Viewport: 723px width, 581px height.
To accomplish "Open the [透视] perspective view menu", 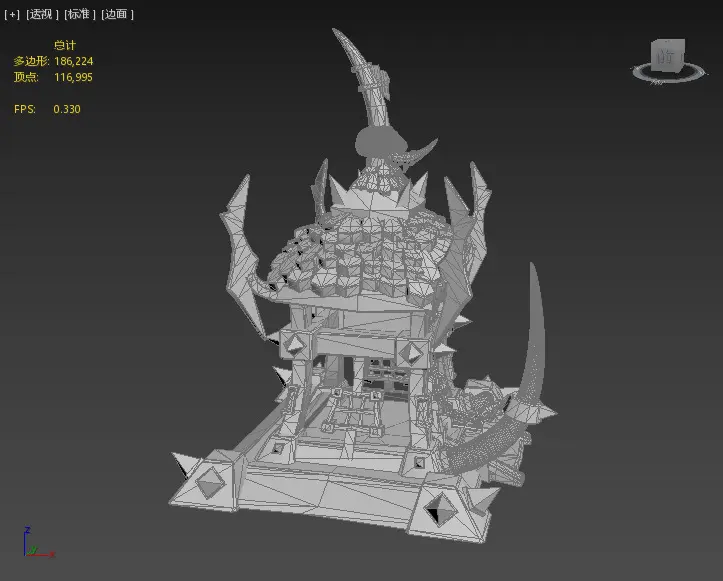I will pos(42,14).
